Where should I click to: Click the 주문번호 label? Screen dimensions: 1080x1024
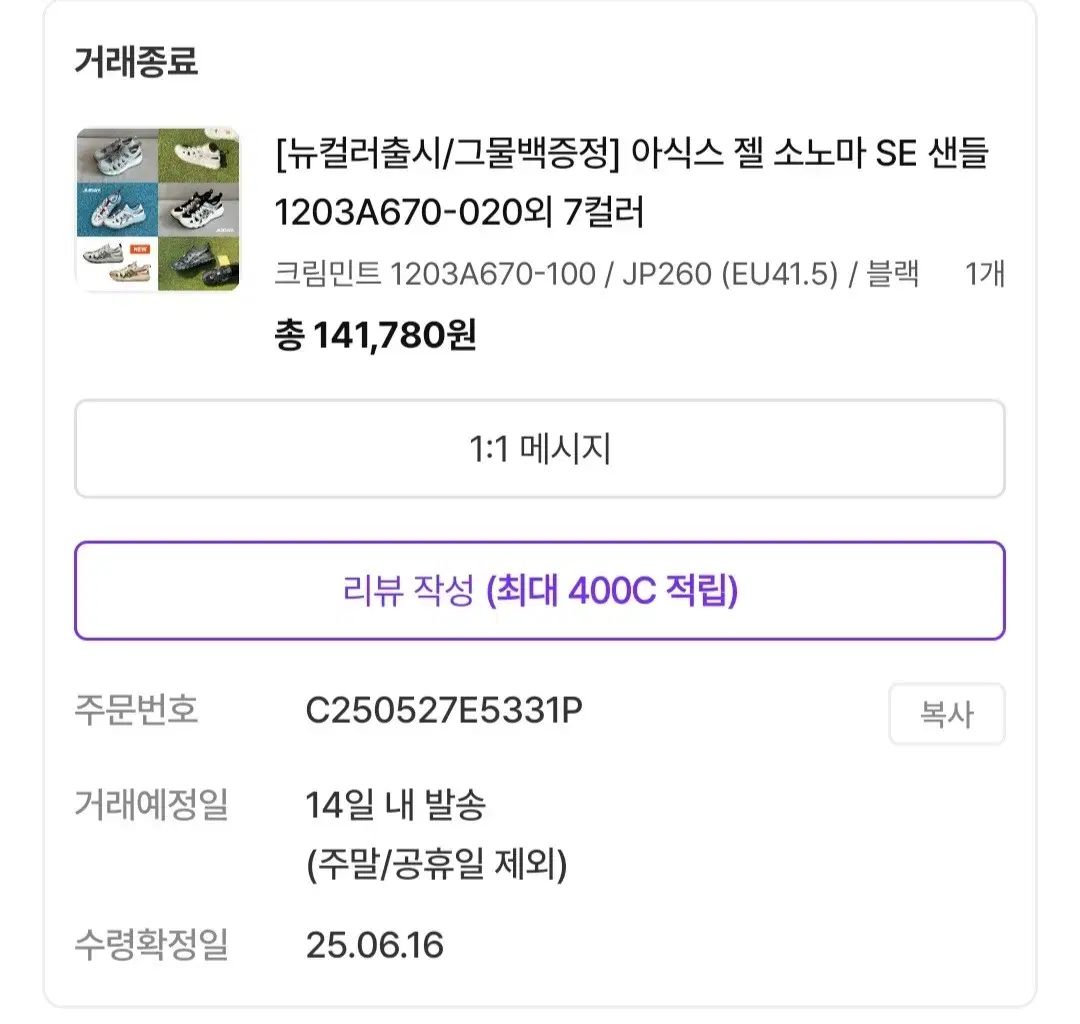point(136,711)
